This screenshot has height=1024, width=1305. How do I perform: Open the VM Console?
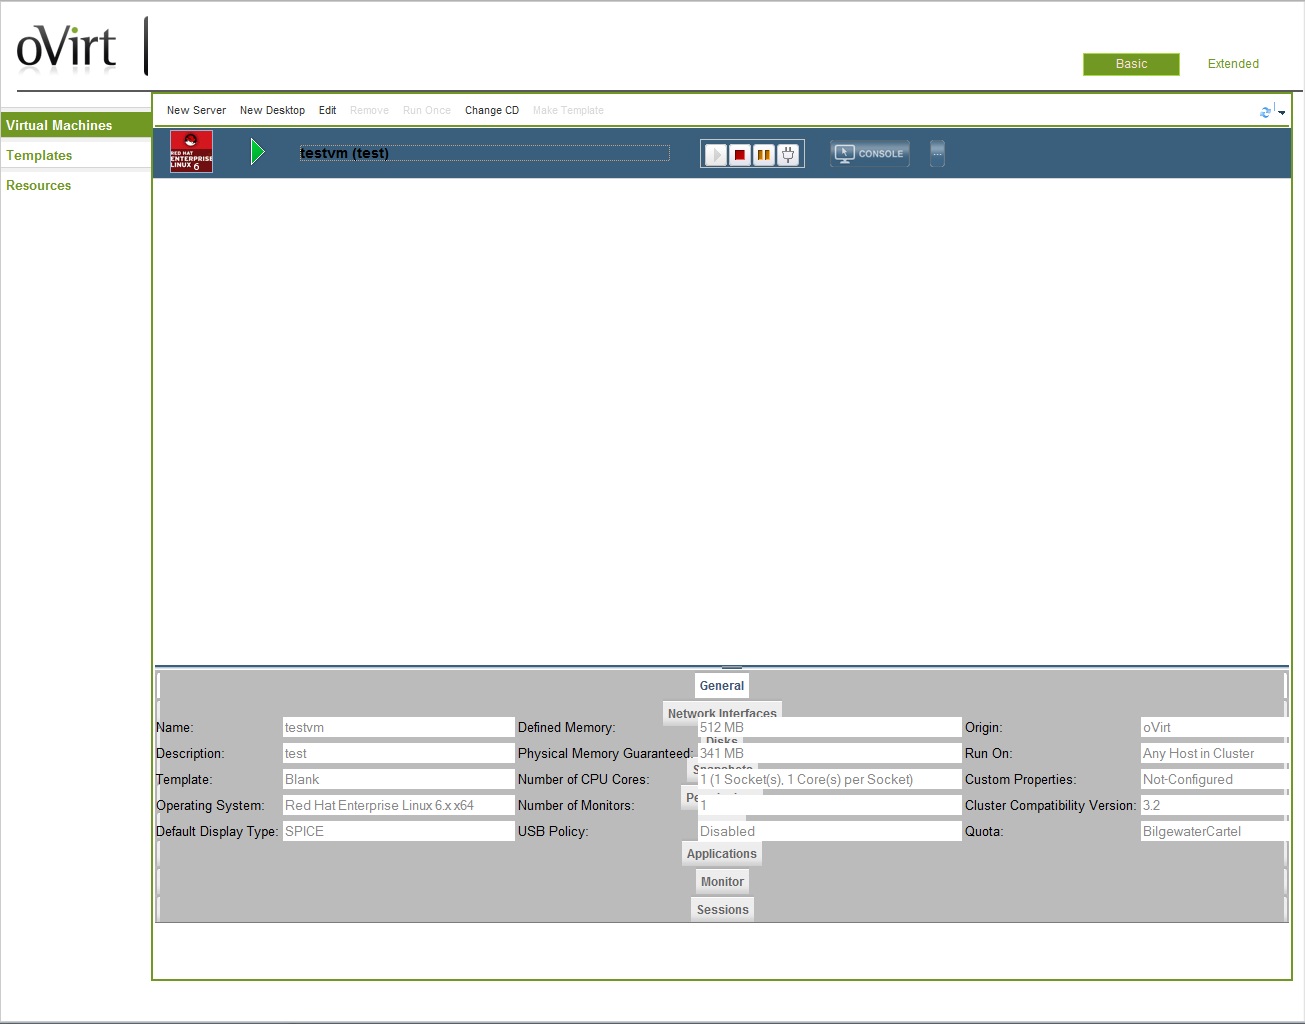click(870, 153)
